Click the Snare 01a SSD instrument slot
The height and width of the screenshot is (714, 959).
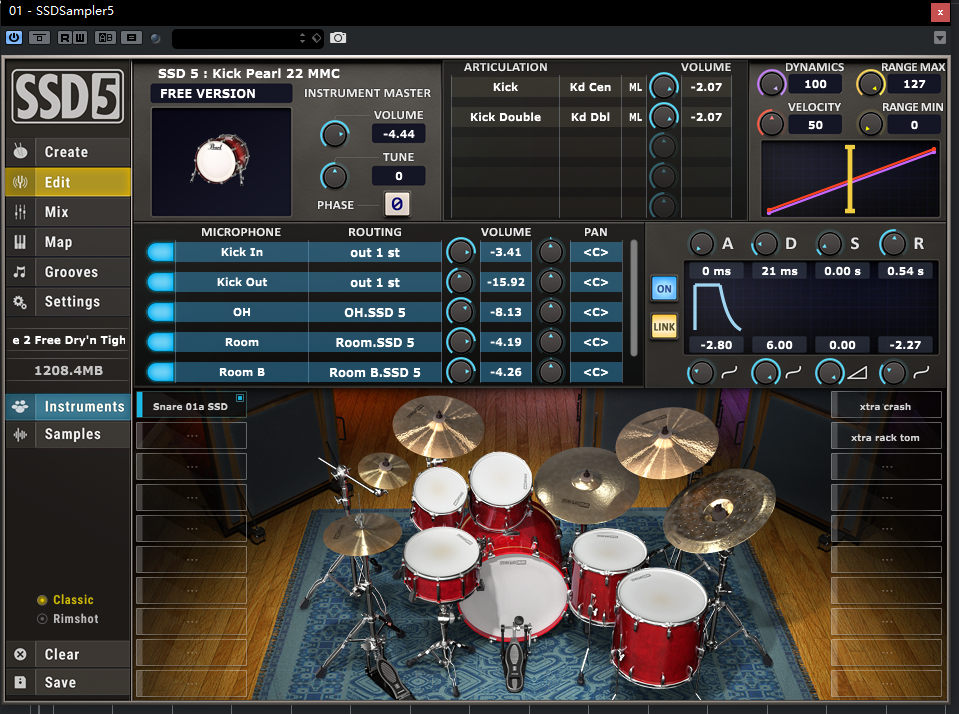click(x=190, y=407)
